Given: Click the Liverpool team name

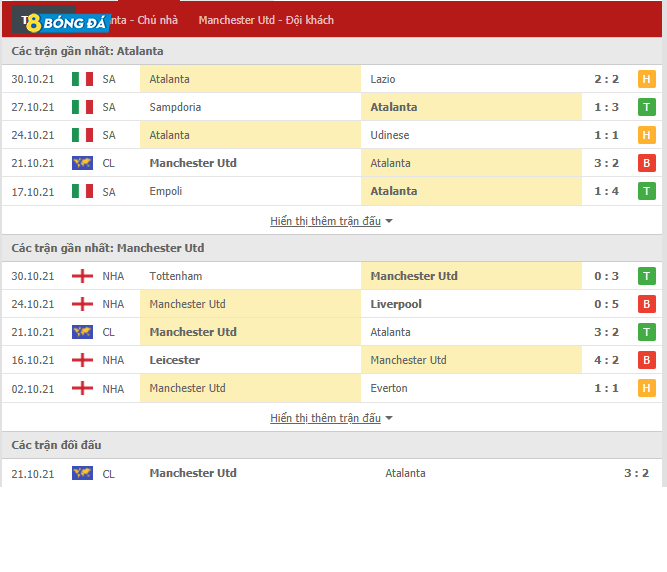Looking at the screenshot, I should pyautogui.click(x=396, y=304).
